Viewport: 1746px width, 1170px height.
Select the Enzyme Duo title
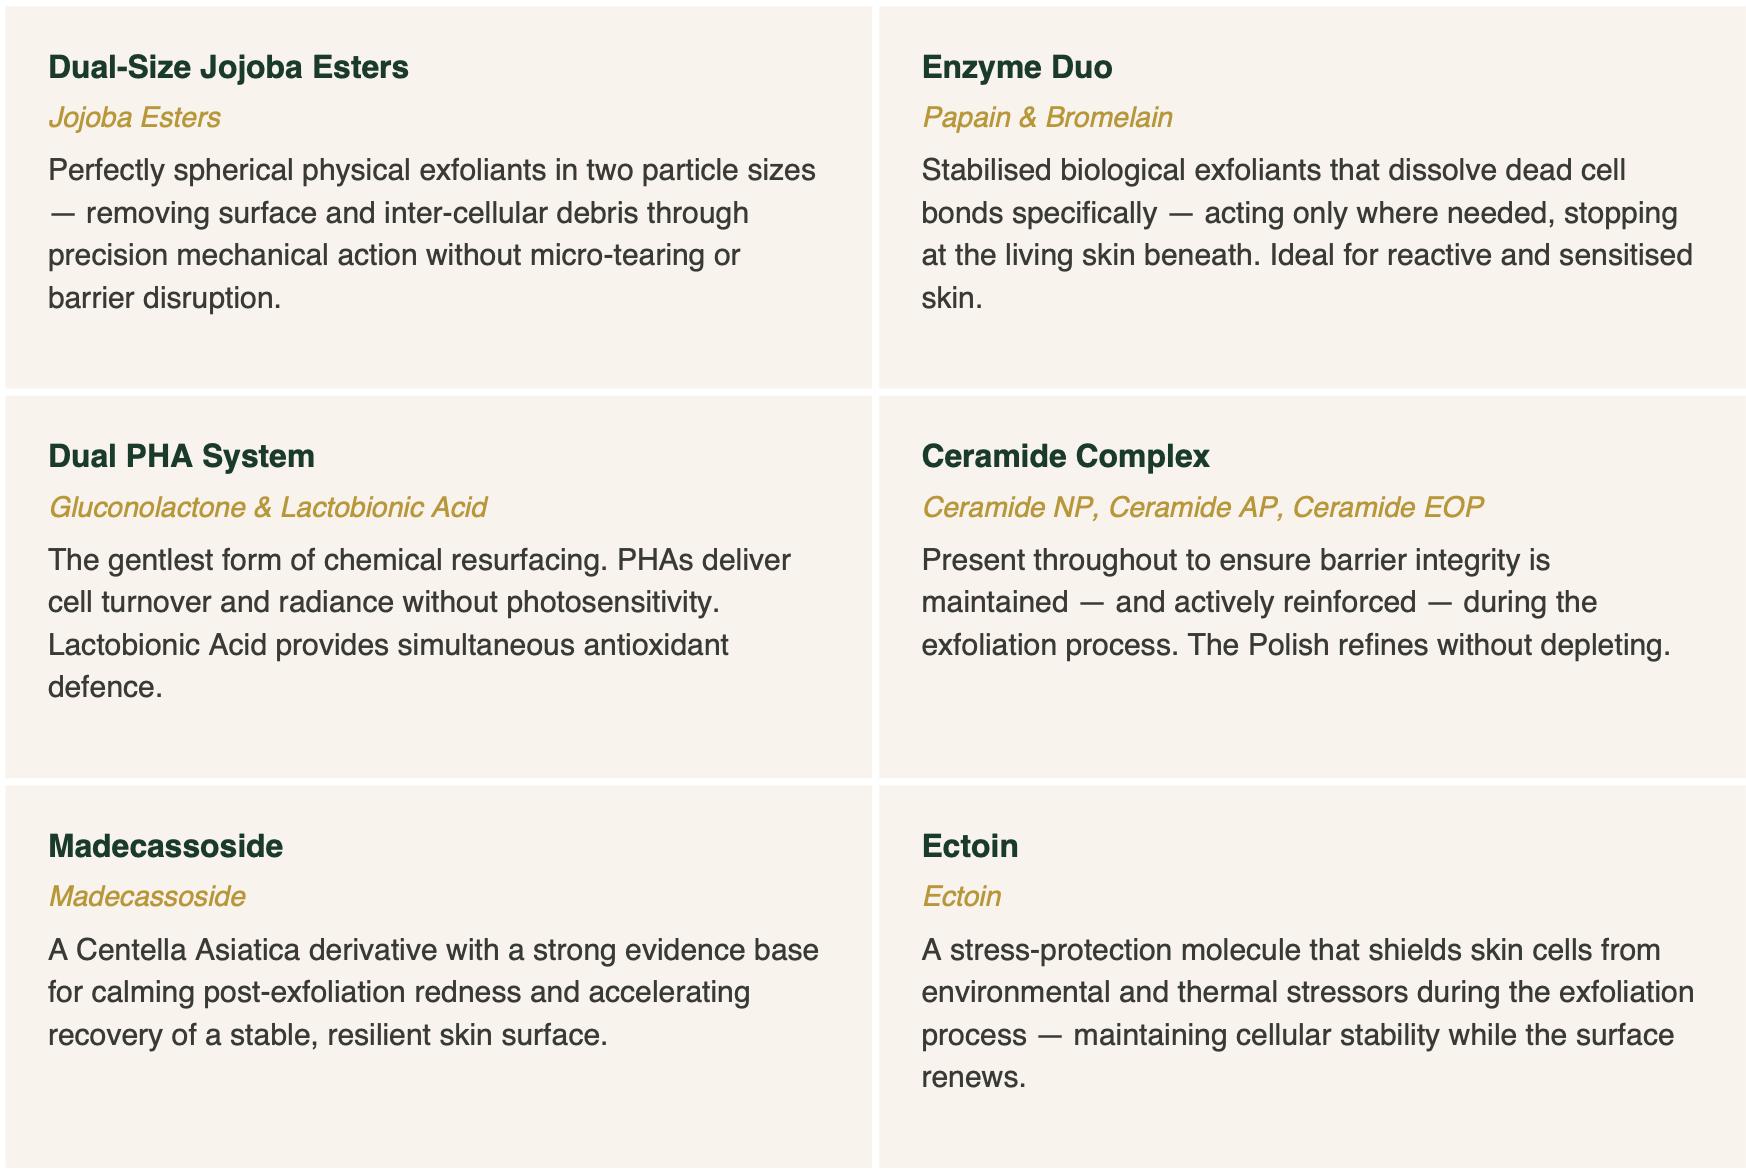coord(1016,67)
